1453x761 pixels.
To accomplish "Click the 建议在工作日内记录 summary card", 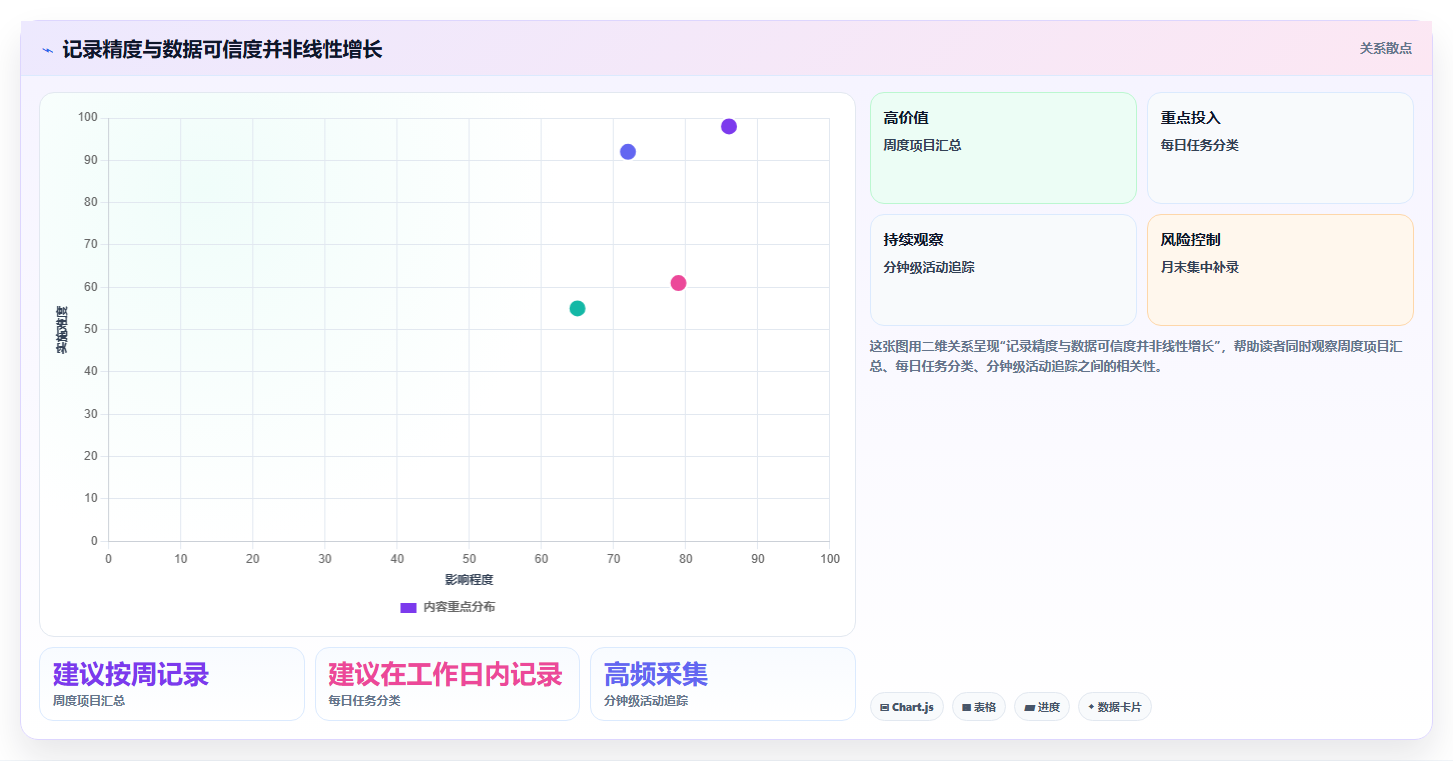I will pos(447,684).
